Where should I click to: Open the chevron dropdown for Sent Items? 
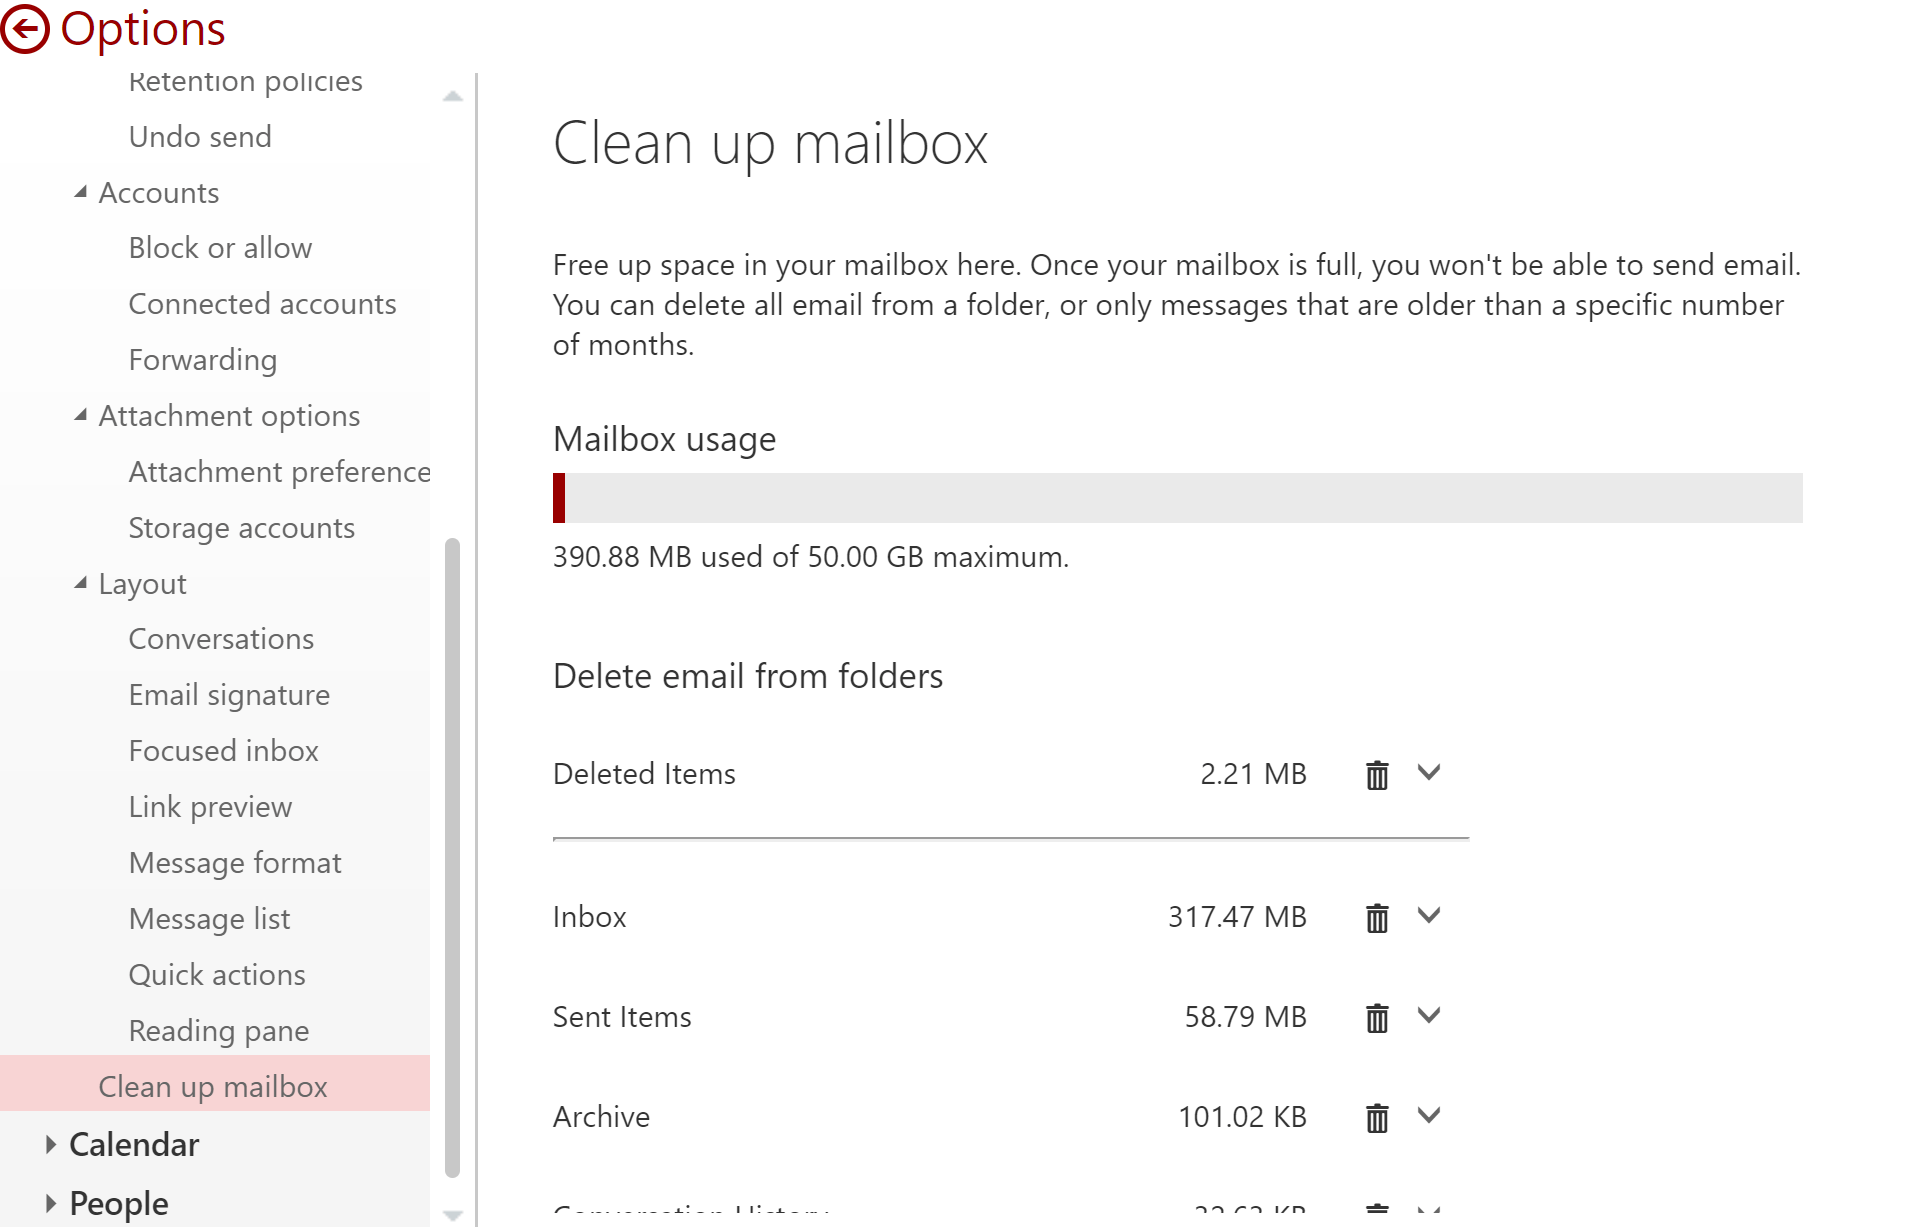point(1429,1016)
